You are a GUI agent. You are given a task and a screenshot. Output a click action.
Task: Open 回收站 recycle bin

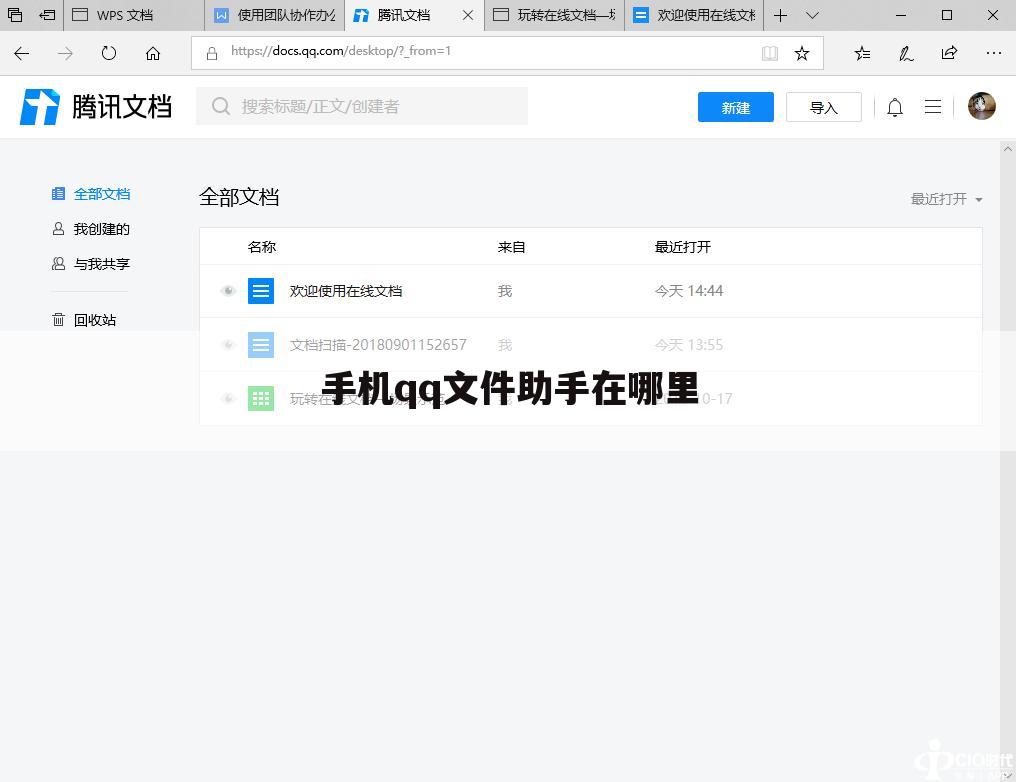coord(84,320)
